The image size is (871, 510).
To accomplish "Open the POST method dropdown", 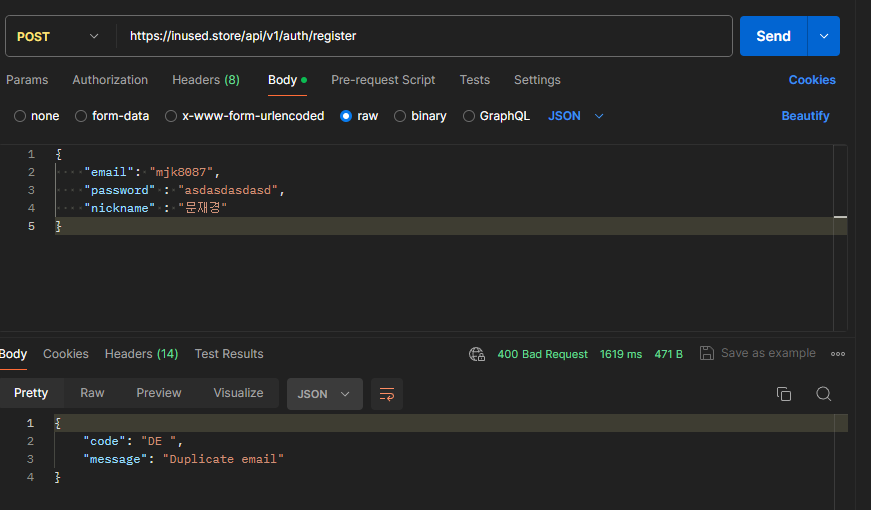I will pyautogui.click(x=58, y=37).
